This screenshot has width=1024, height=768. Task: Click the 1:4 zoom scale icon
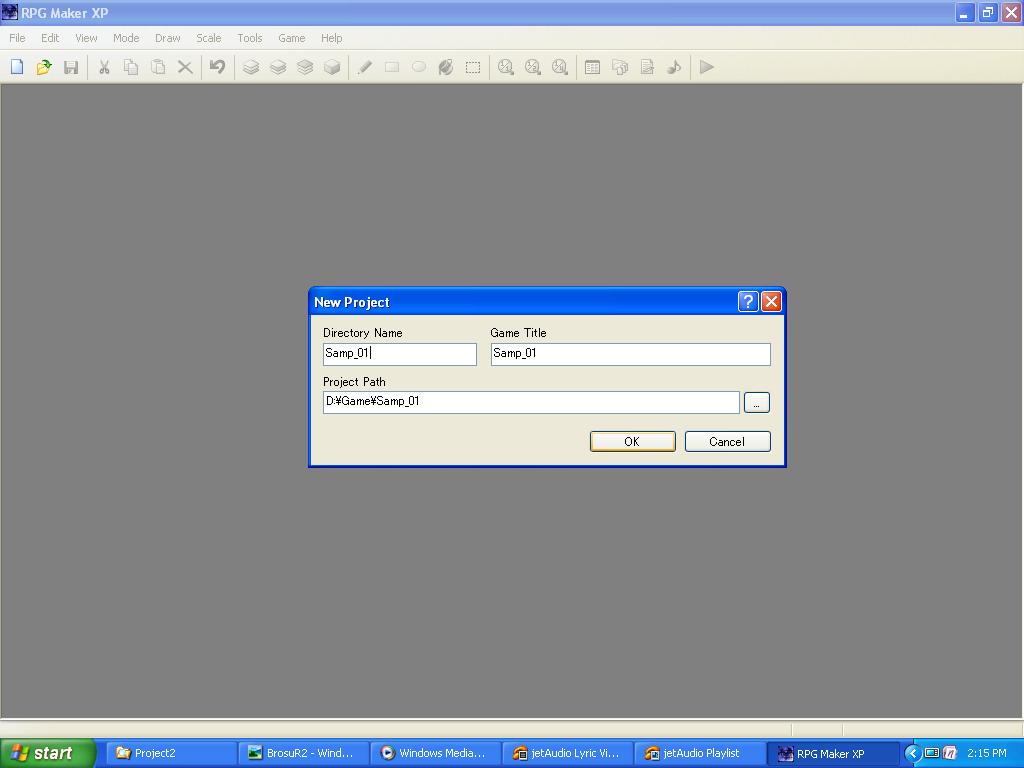(560, 67)
